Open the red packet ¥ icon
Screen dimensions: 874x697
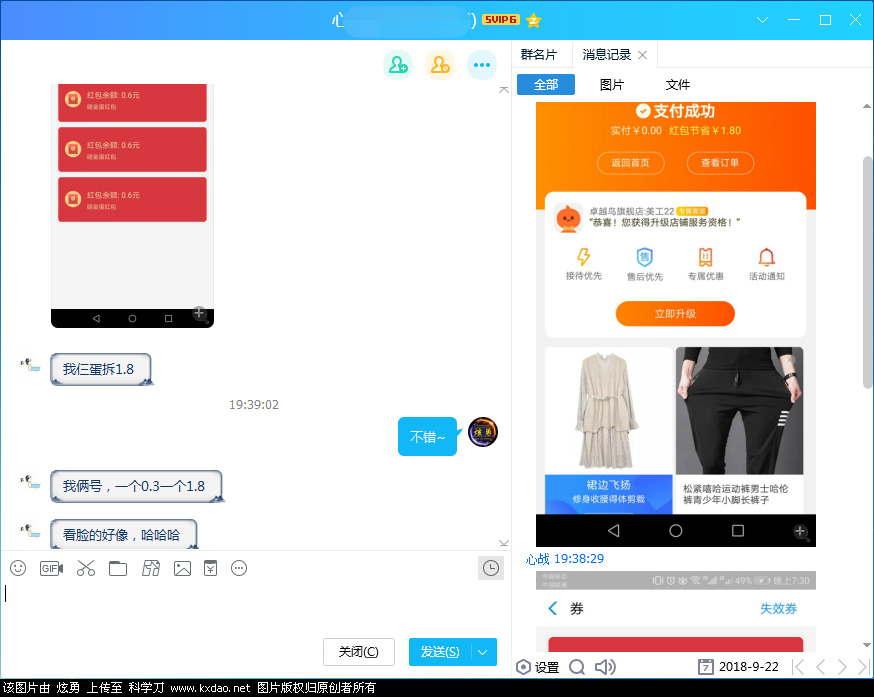click(x=211, y=568)
